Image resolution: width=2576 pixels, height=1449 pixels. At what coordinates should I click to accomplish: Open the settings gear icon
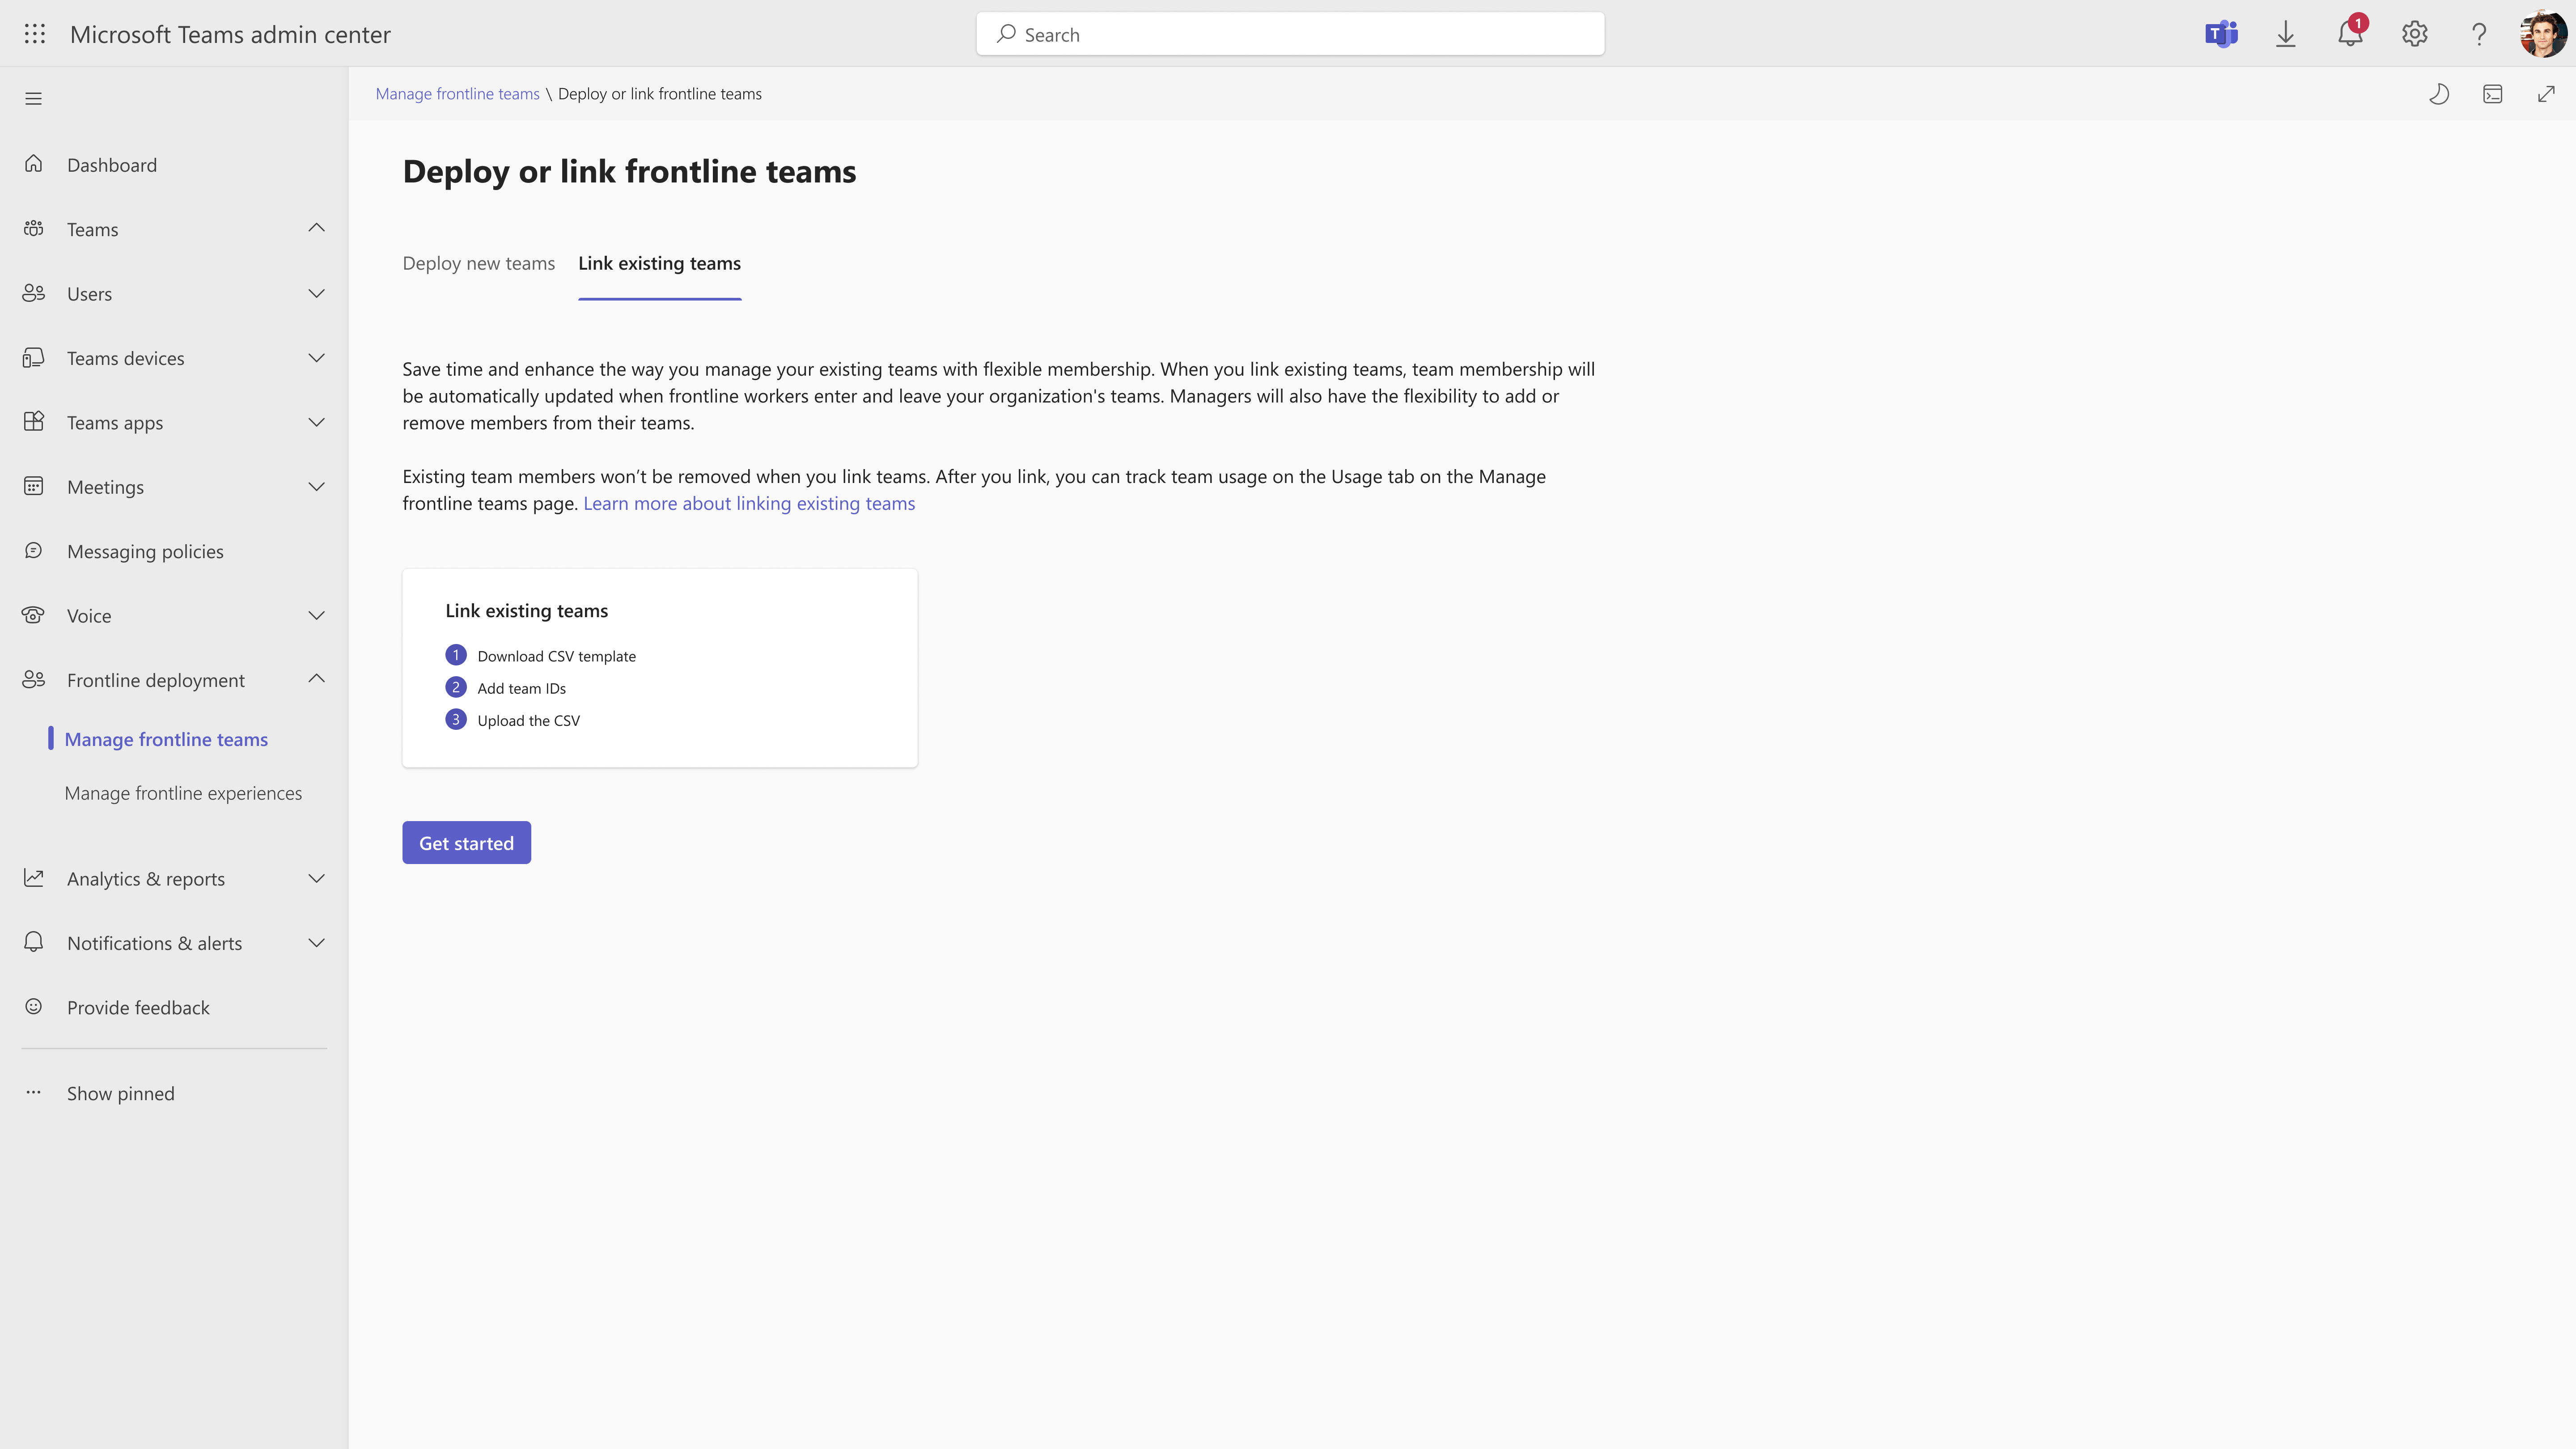[x=2414, y=34]
